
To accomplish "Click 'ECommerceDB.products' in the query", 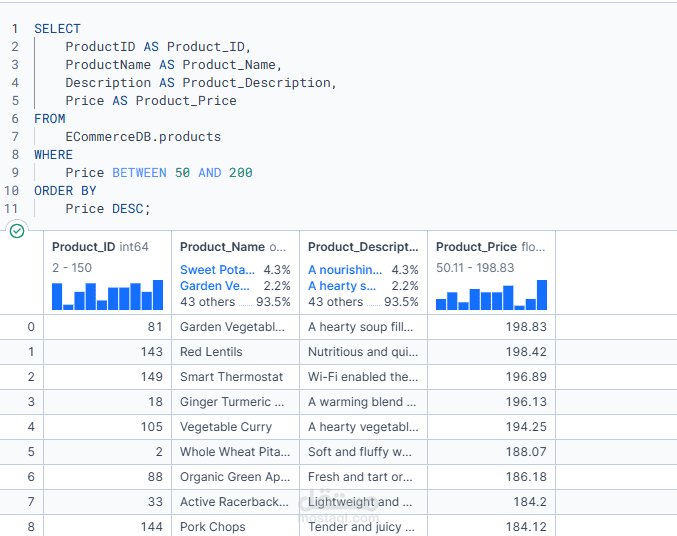I will [143, 137].
